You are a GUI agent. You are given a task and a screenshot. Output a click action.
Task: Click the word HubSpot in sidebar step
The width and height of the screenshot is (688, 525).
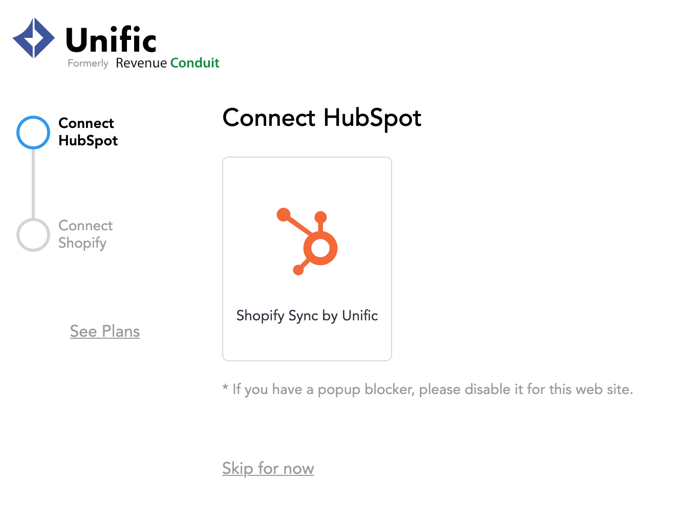click(88, 141)
